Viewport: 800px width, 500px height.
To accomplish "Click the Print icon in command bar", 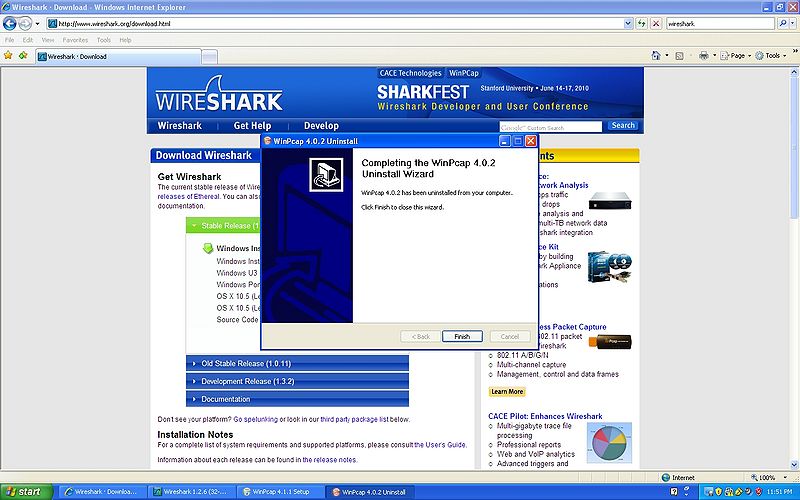I will coord(704,56).
